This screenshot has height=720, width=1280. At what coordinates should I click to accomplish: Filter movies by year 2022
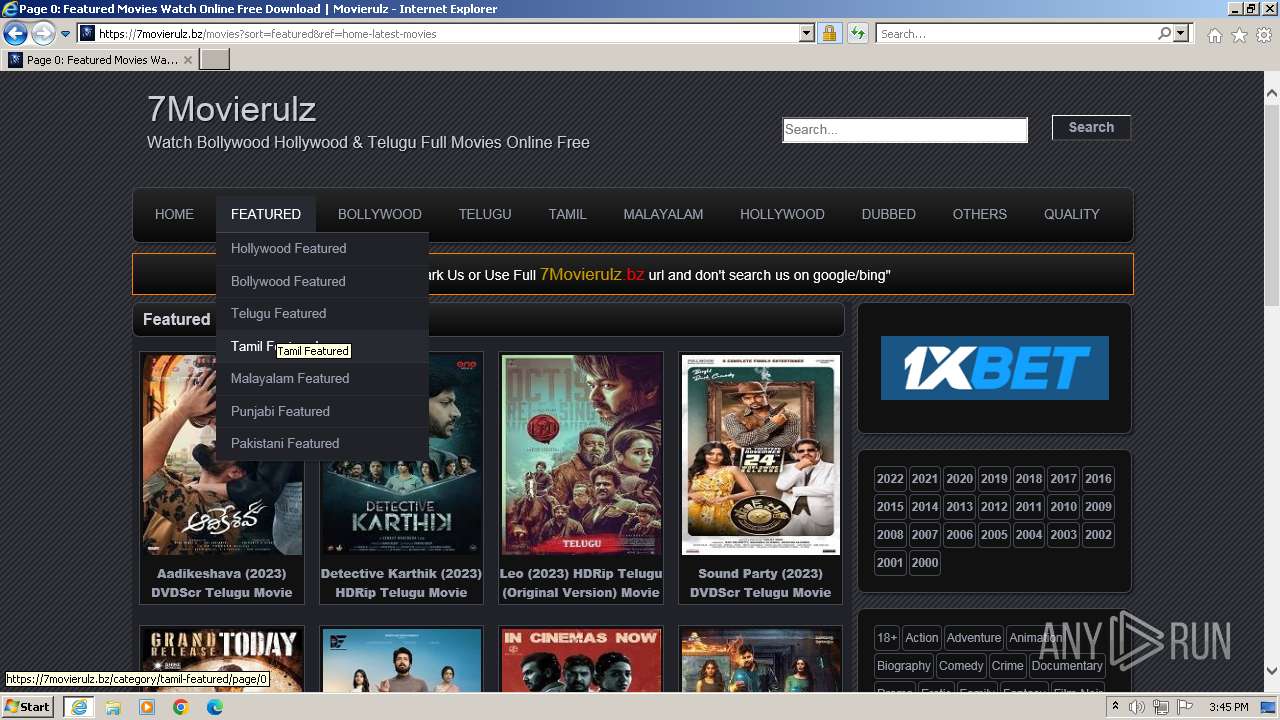[890, 478]
